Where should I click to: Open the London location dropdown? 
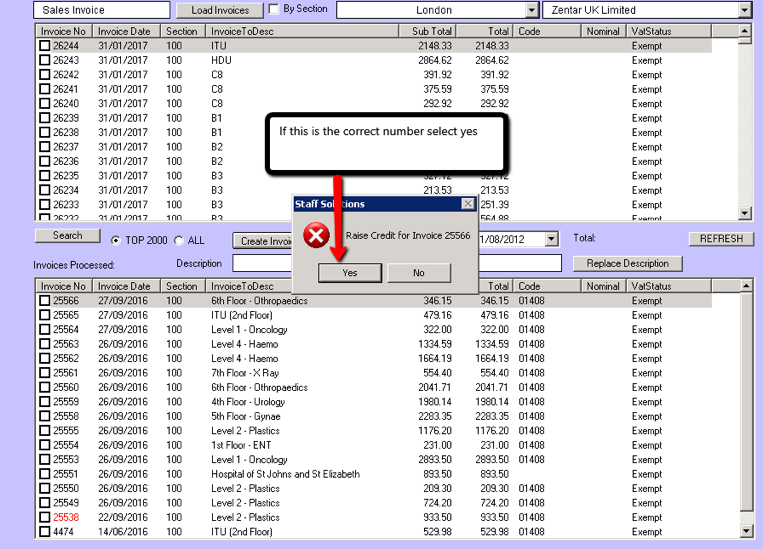pos(531,10)
